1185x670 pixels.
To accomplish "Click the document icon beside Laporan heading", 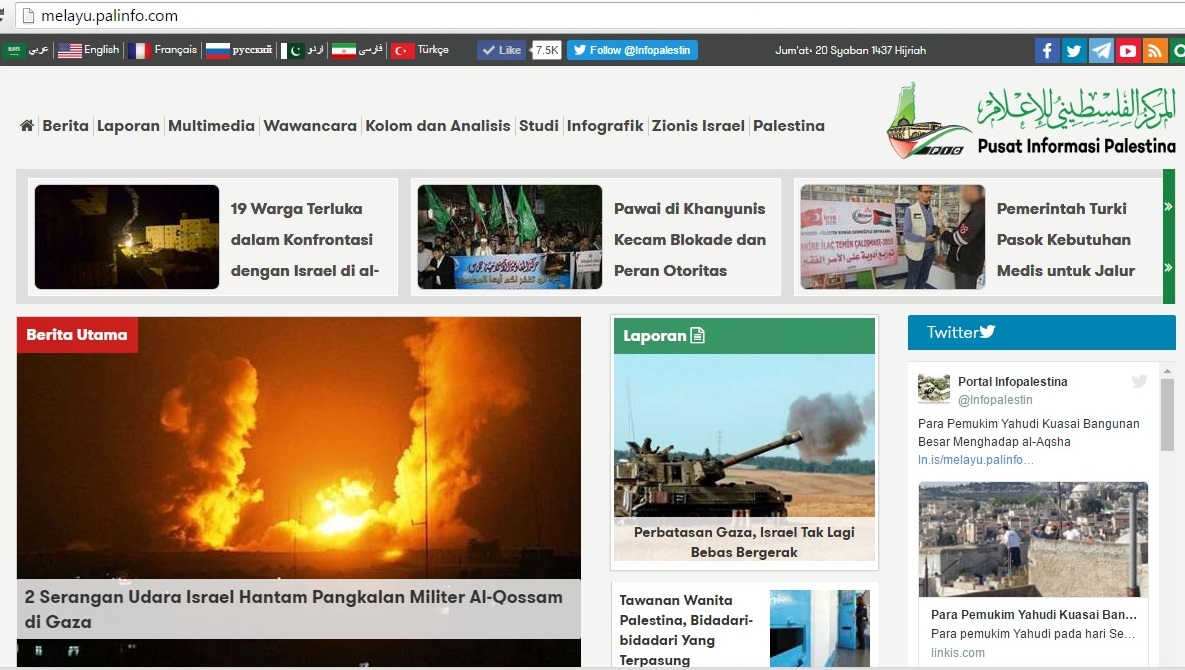I will (698, 335).
